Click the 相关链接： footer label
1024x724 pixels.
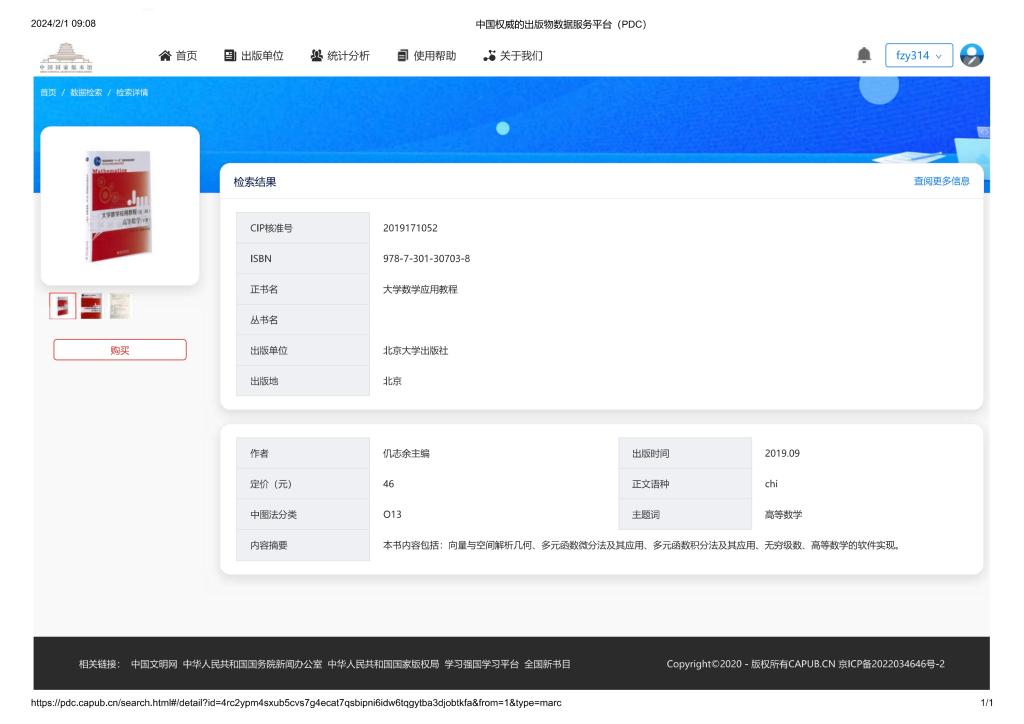pyautogui.click(x=99, y=665)
